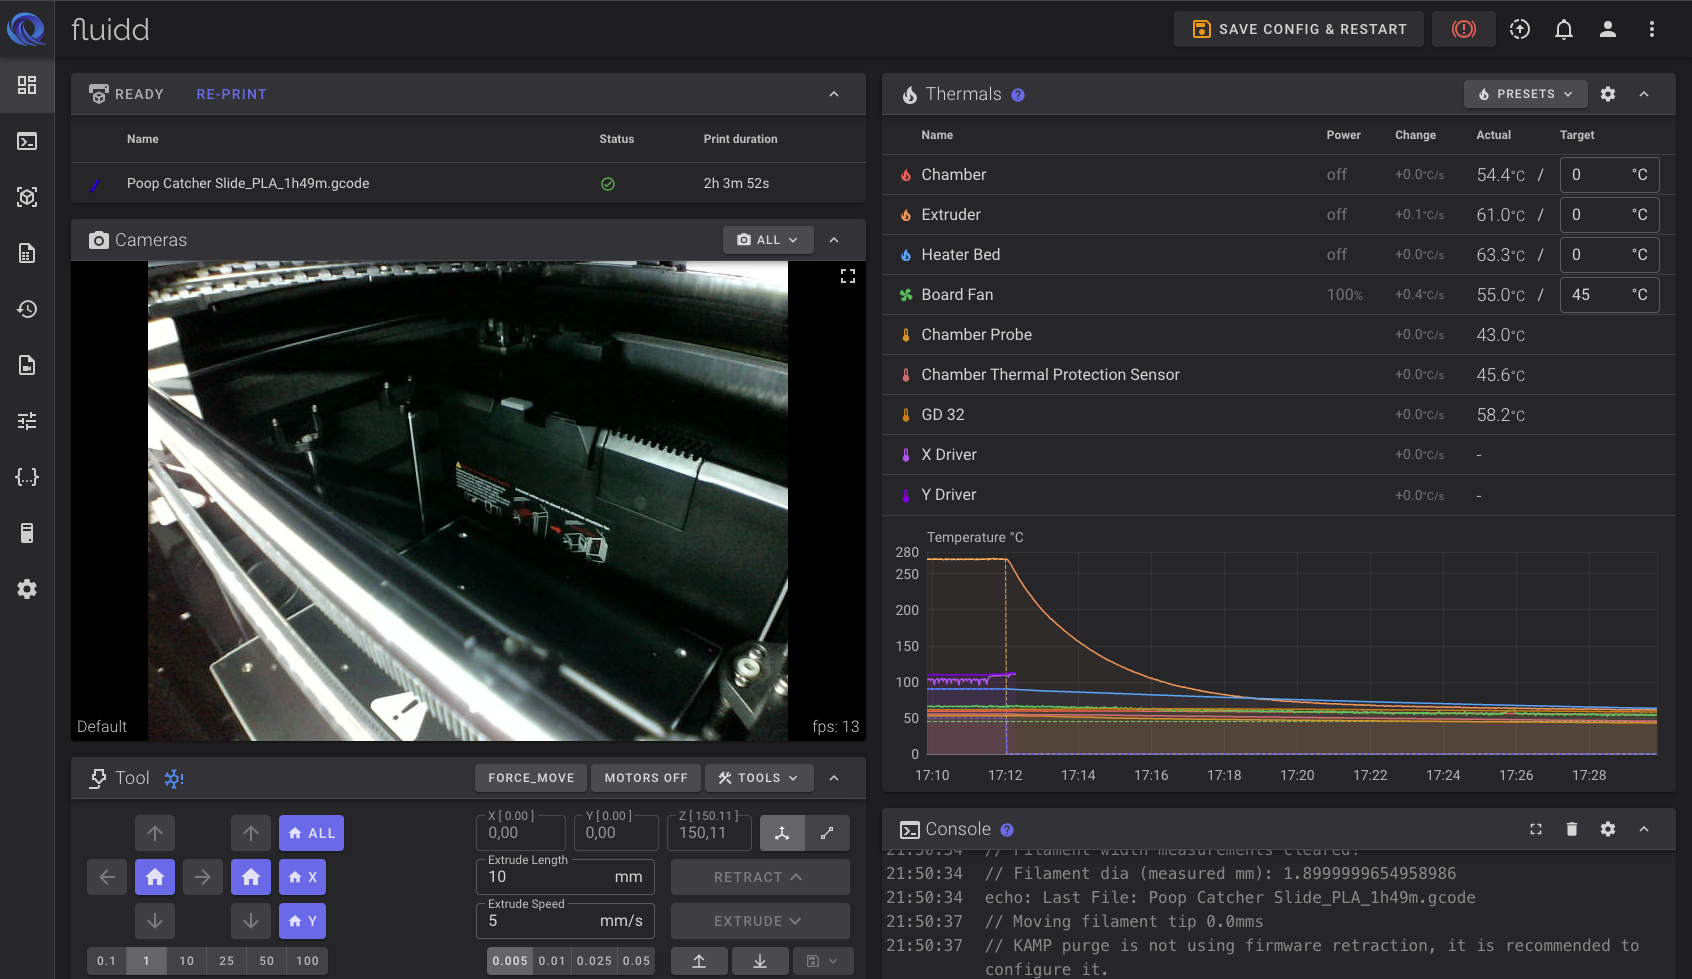
Task: Open the camera ALL selector dropdown
Action: 767,240
